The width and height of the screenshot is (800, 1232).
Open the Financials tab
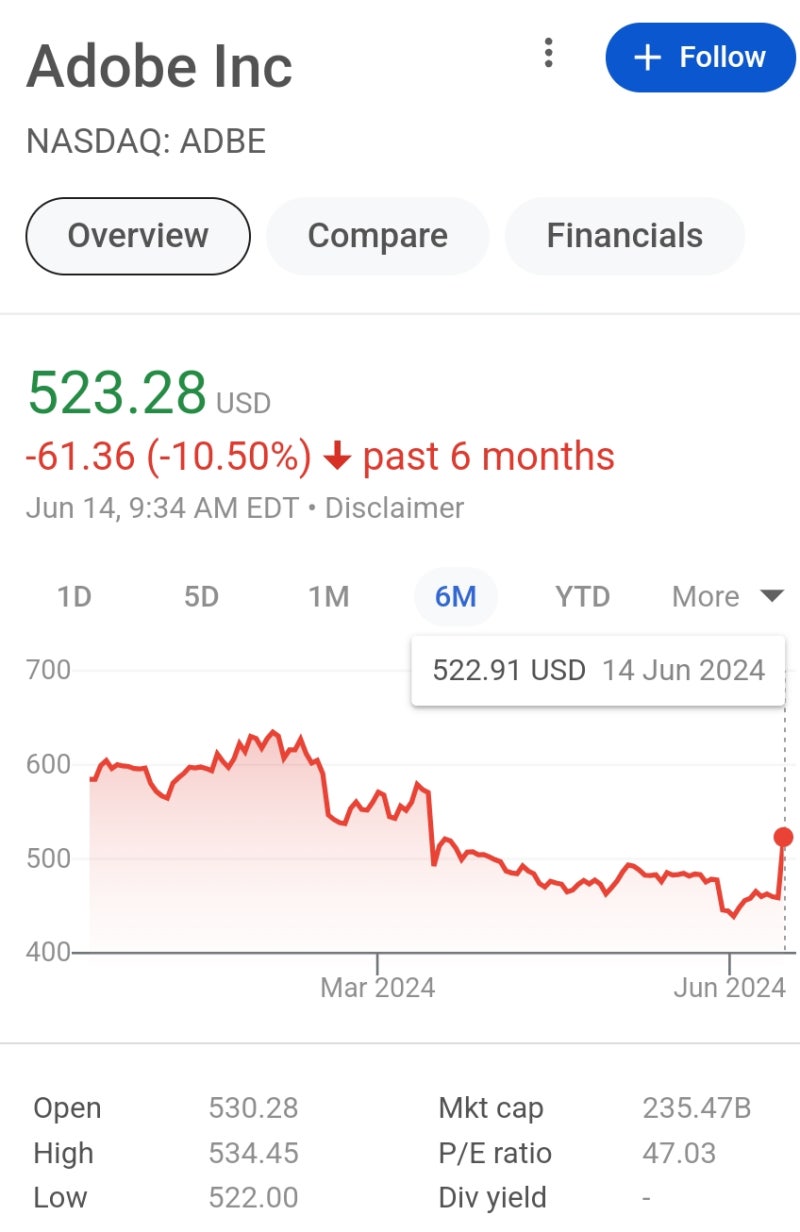(625, 236)
